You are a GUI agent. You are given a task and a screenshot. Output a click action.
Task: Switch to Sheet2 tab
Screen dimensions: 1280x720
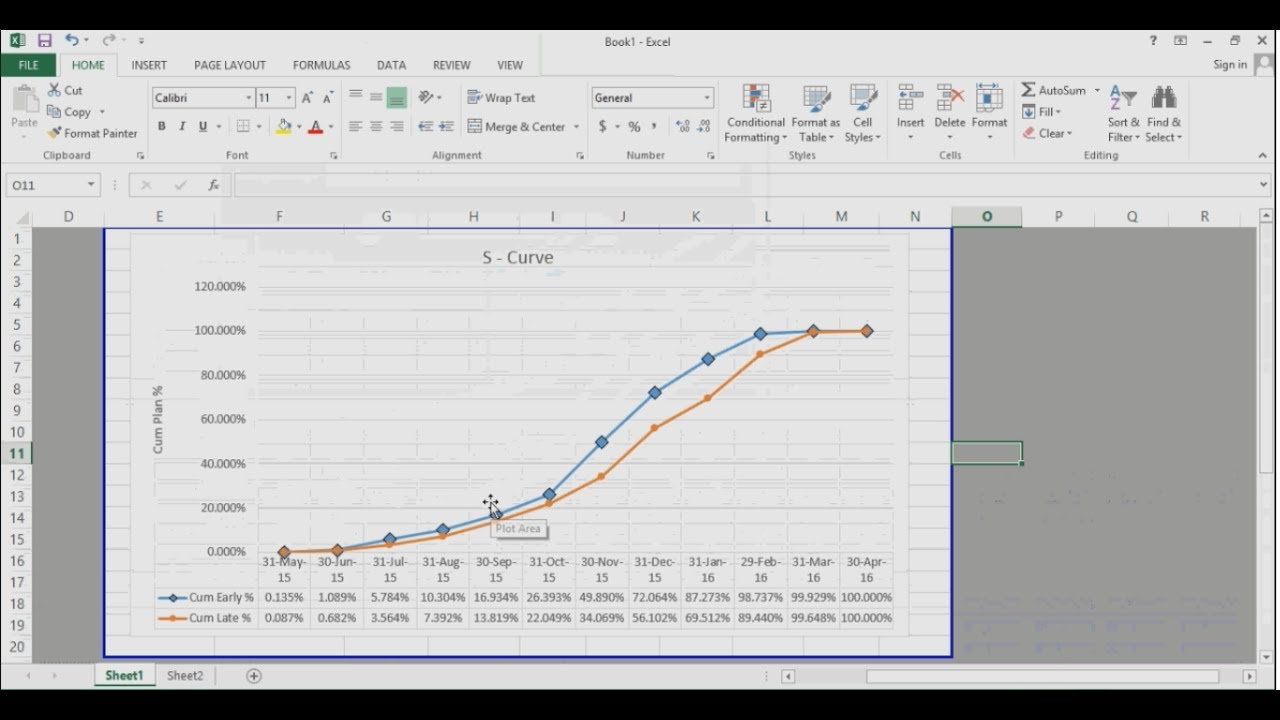tap(185, 676)
